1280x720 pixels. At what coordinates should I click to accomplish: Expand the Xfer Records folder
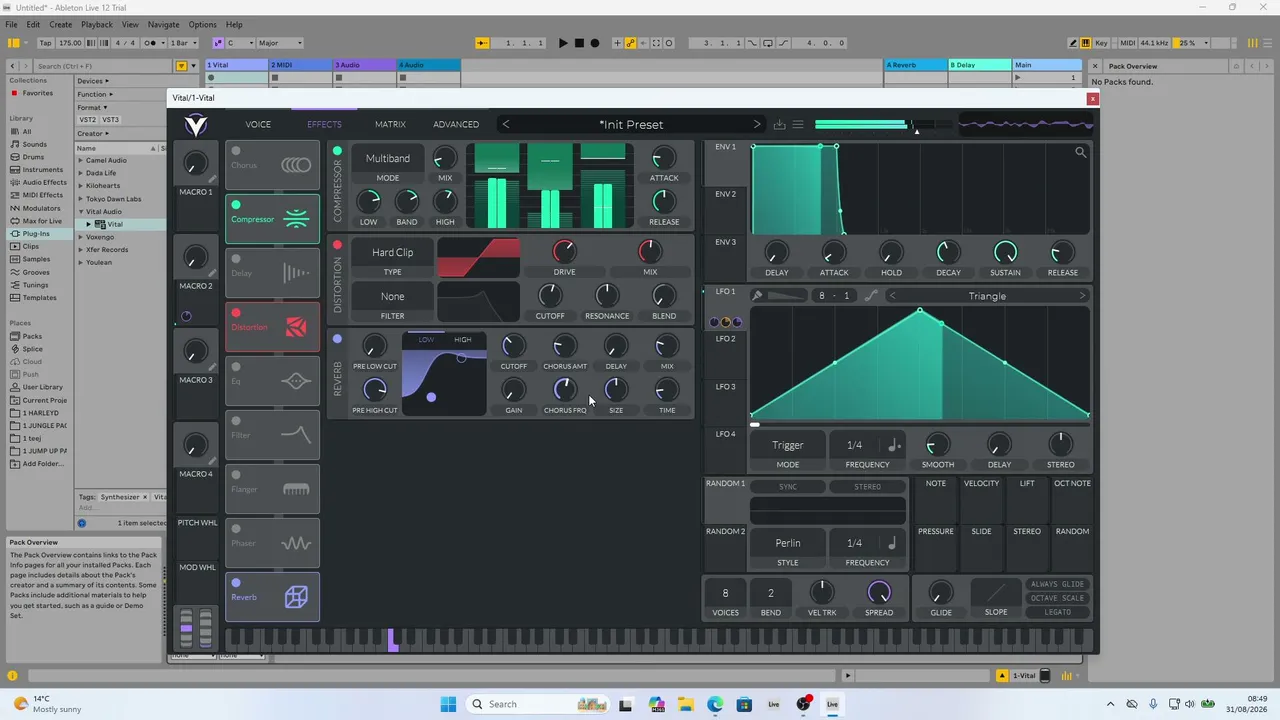tap(81, 250)
